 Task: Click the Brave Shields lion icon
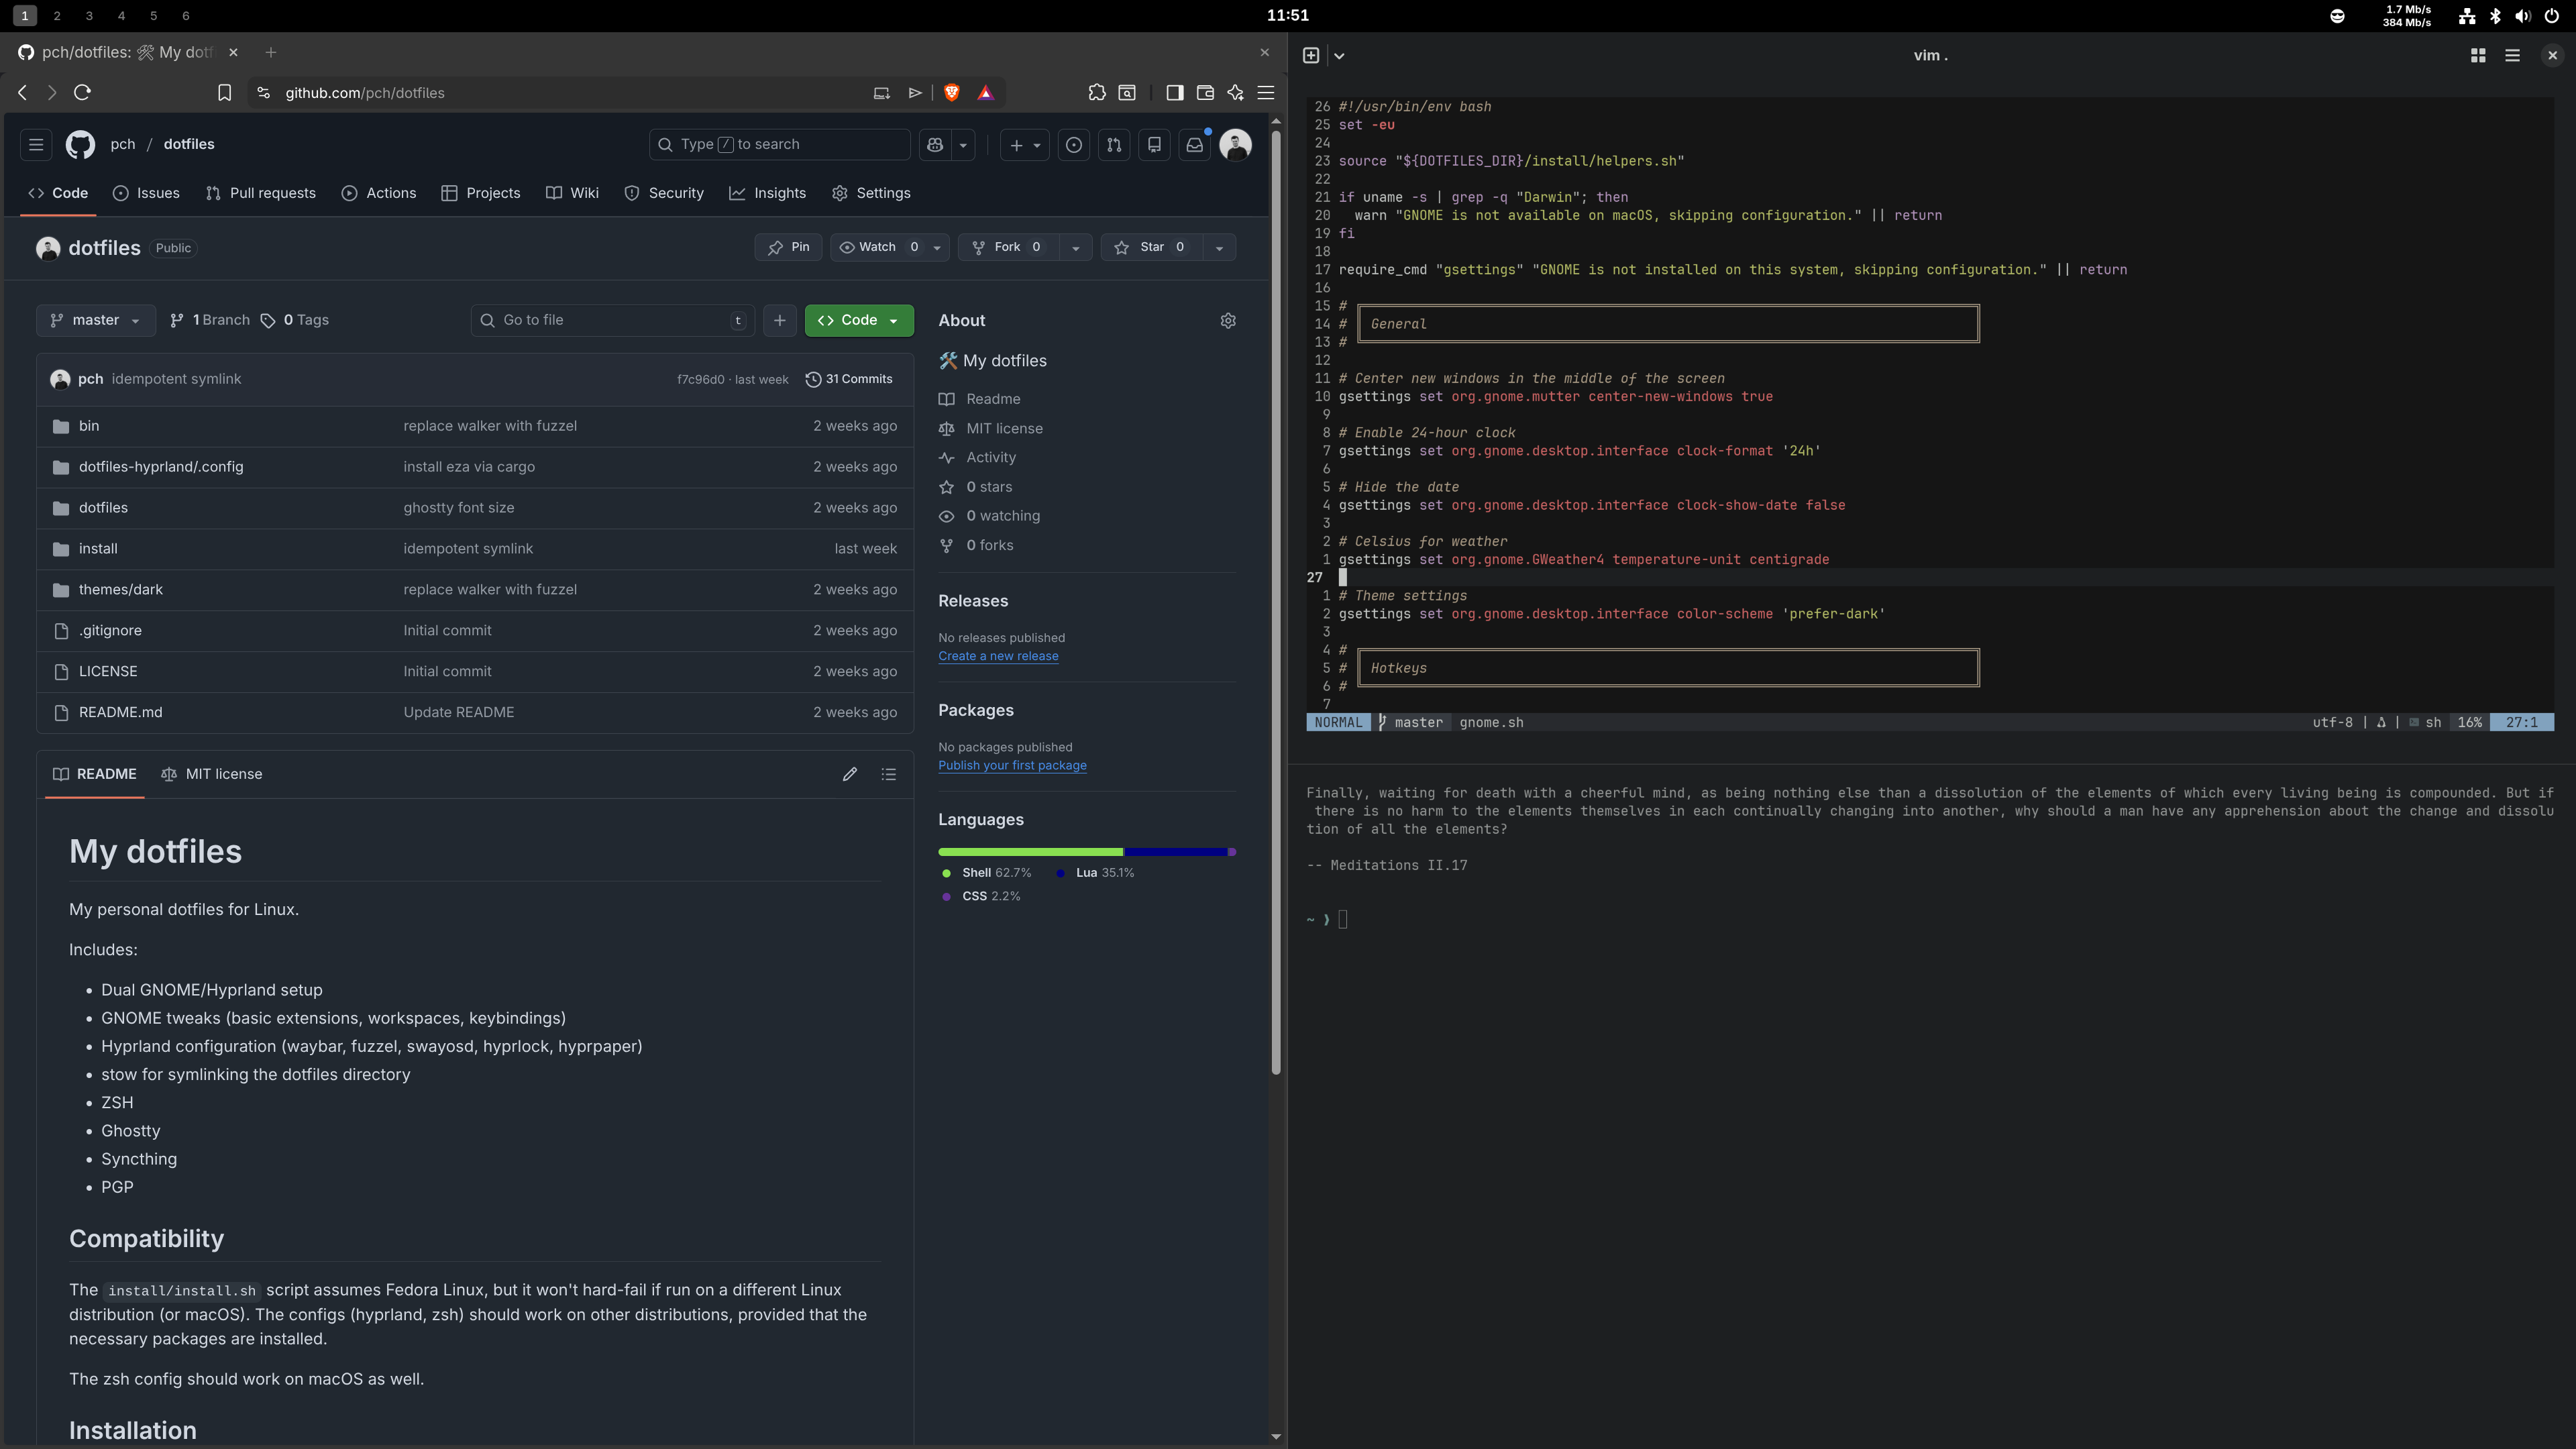951,93
